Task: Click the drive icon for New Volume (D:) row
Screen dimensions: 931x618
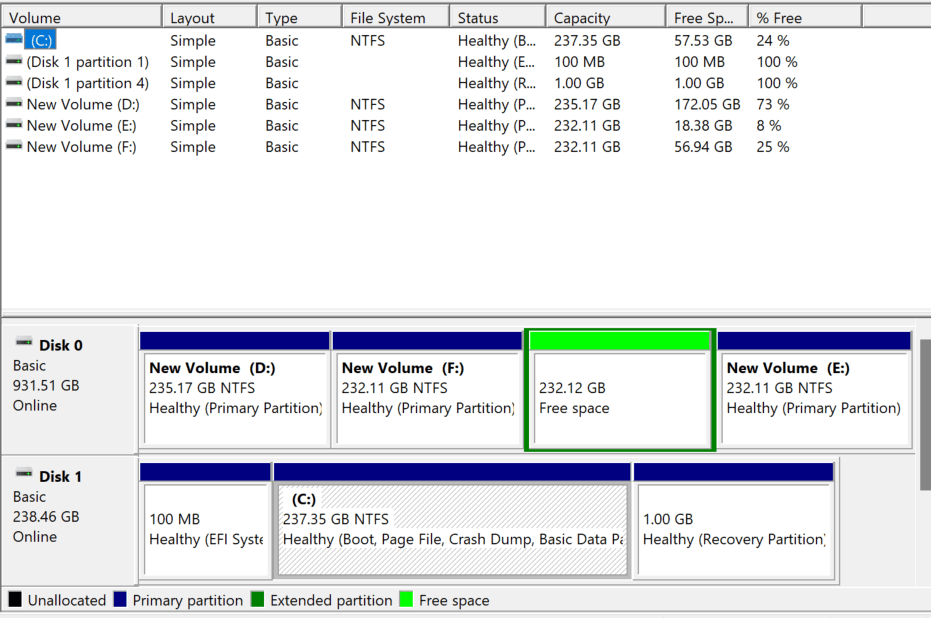Action: point(14,104)
